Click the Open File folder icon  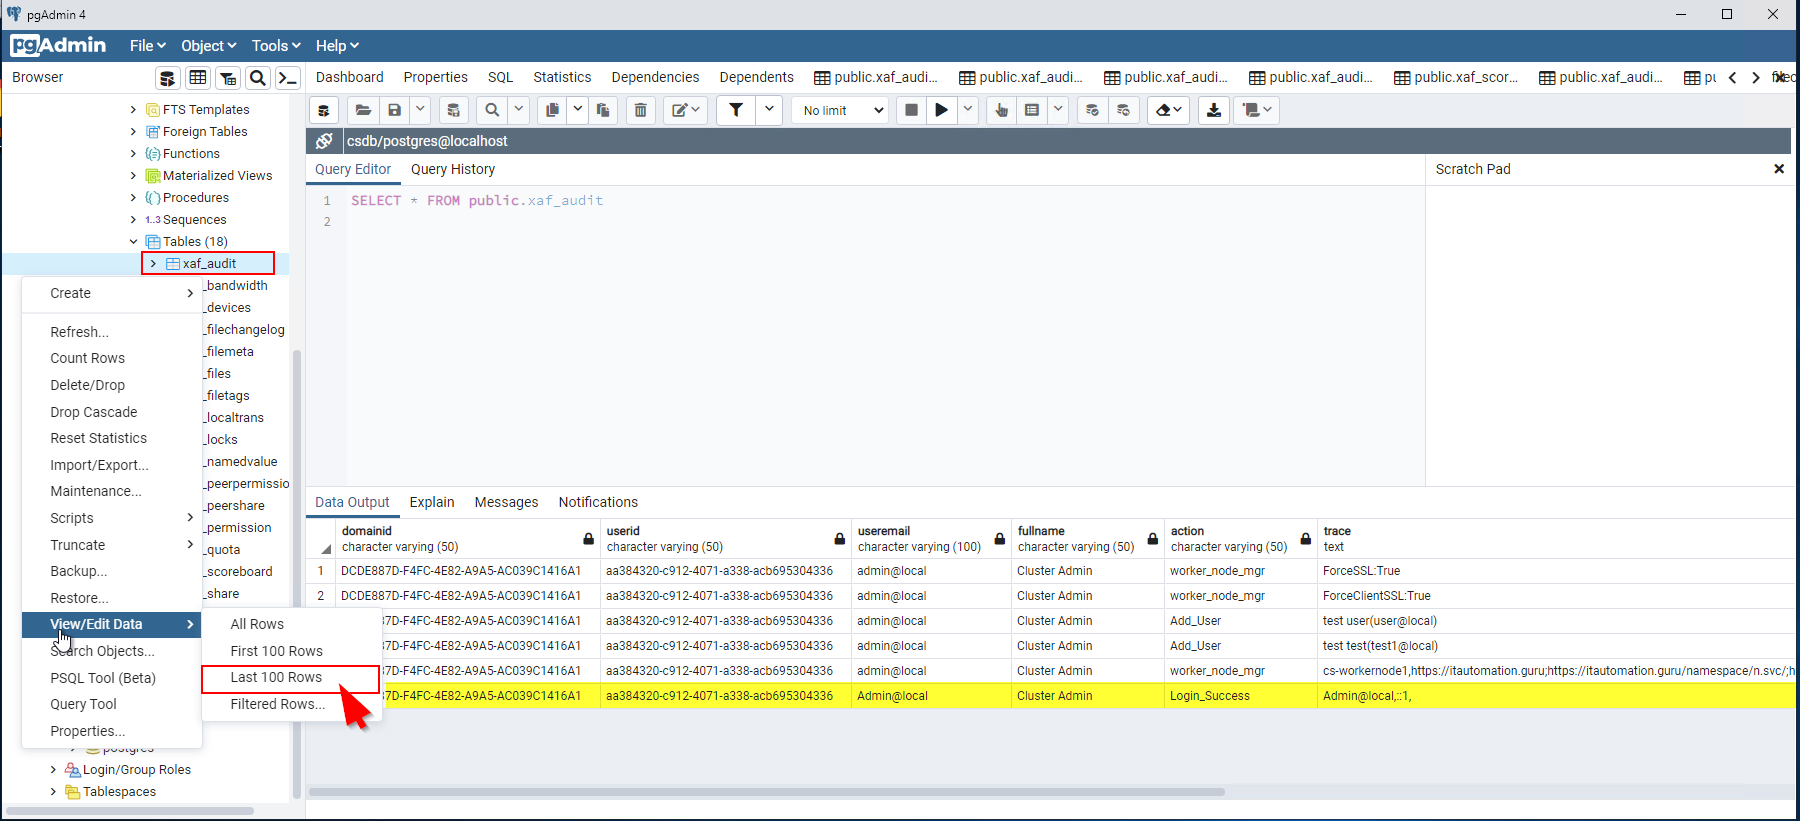[363, 110]
